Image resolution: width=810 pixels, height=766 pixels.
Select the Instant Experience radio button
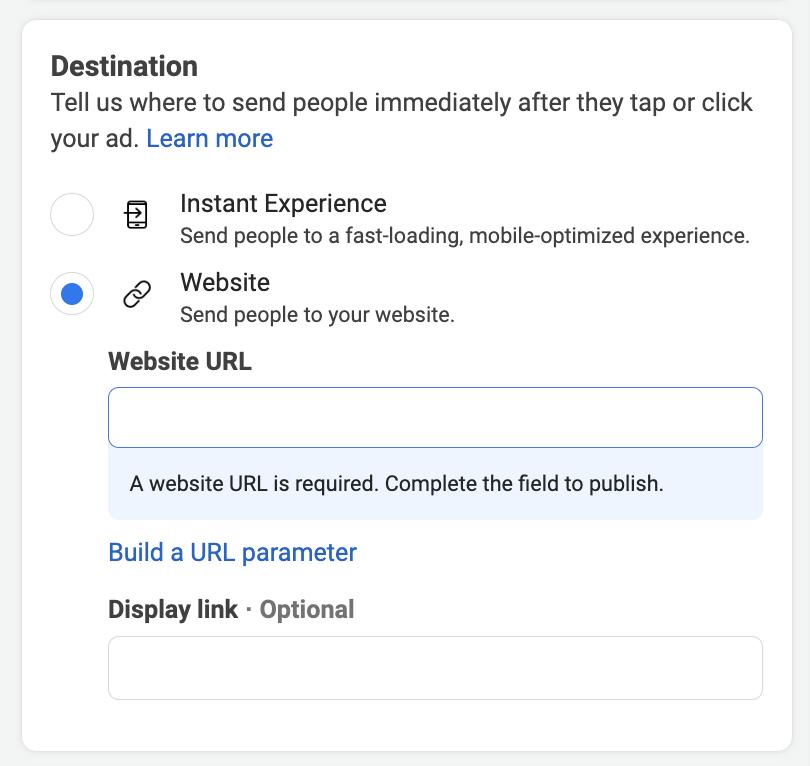click(72, 215)
